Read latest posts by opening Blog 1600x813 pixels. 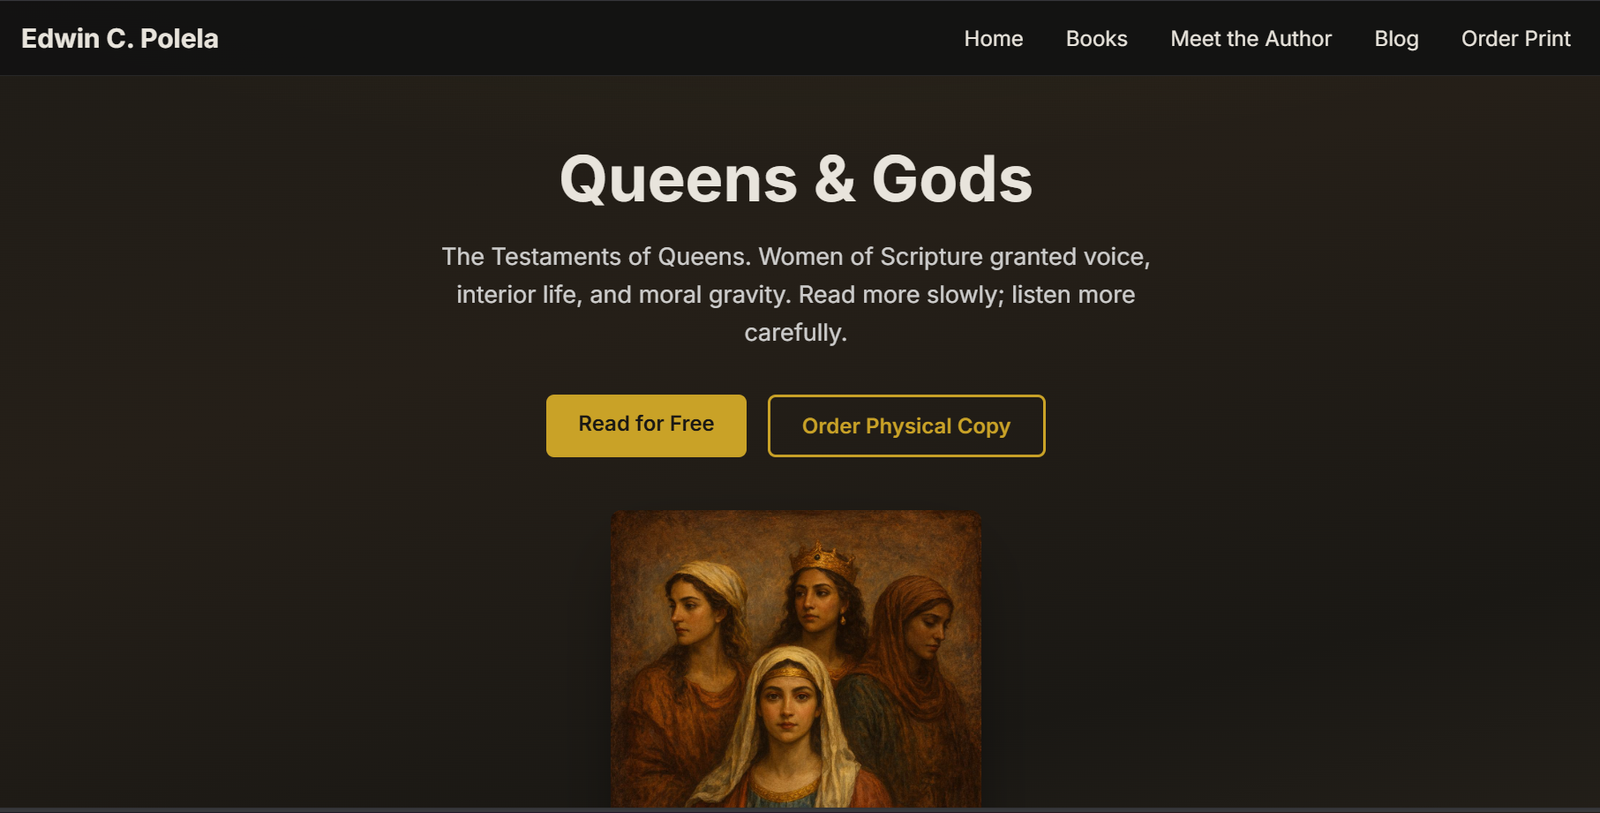(x=1395, y=39)
